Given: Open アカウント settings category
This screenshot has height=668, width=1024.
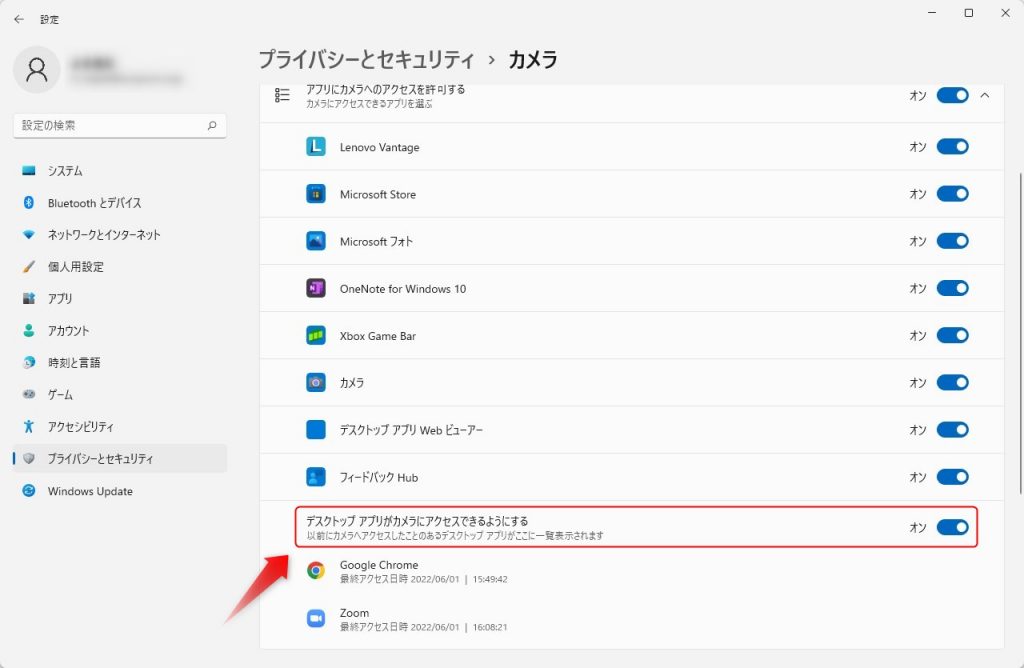Looking at the screenshot, I should pos(120,330).
